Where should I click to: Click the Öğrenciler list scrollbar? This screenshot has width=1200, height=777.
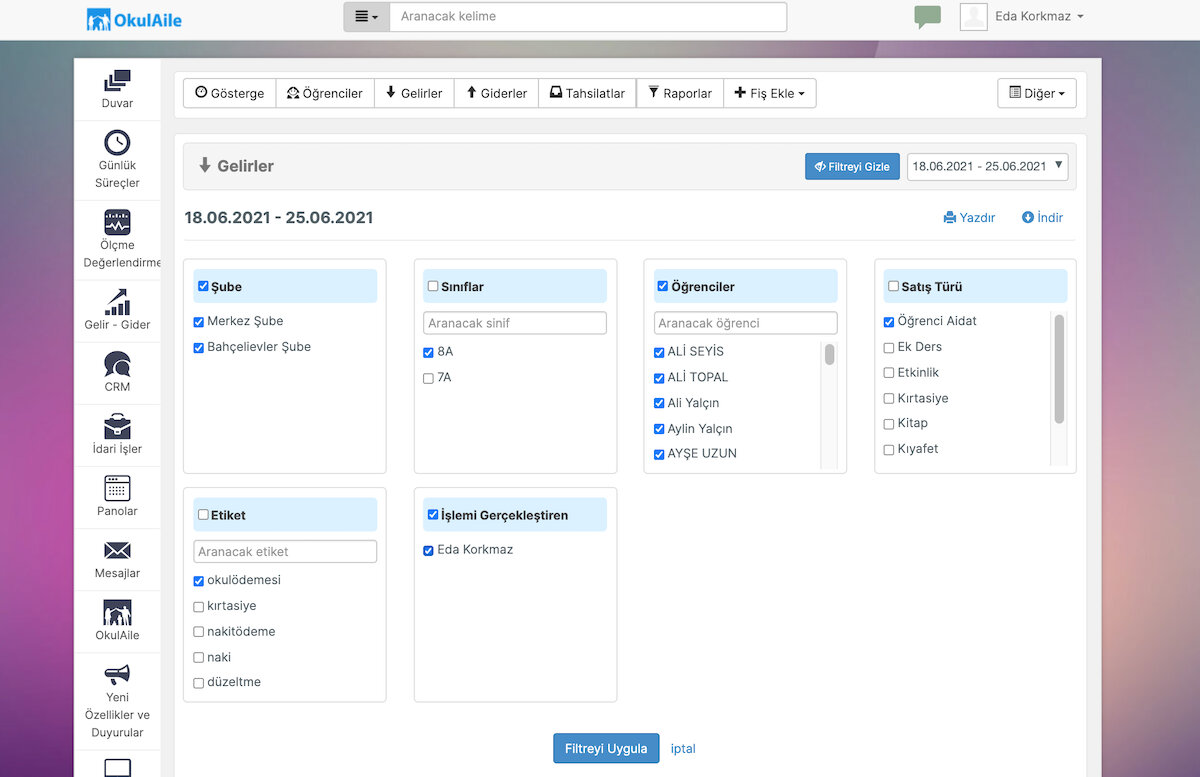click(829, 355)
